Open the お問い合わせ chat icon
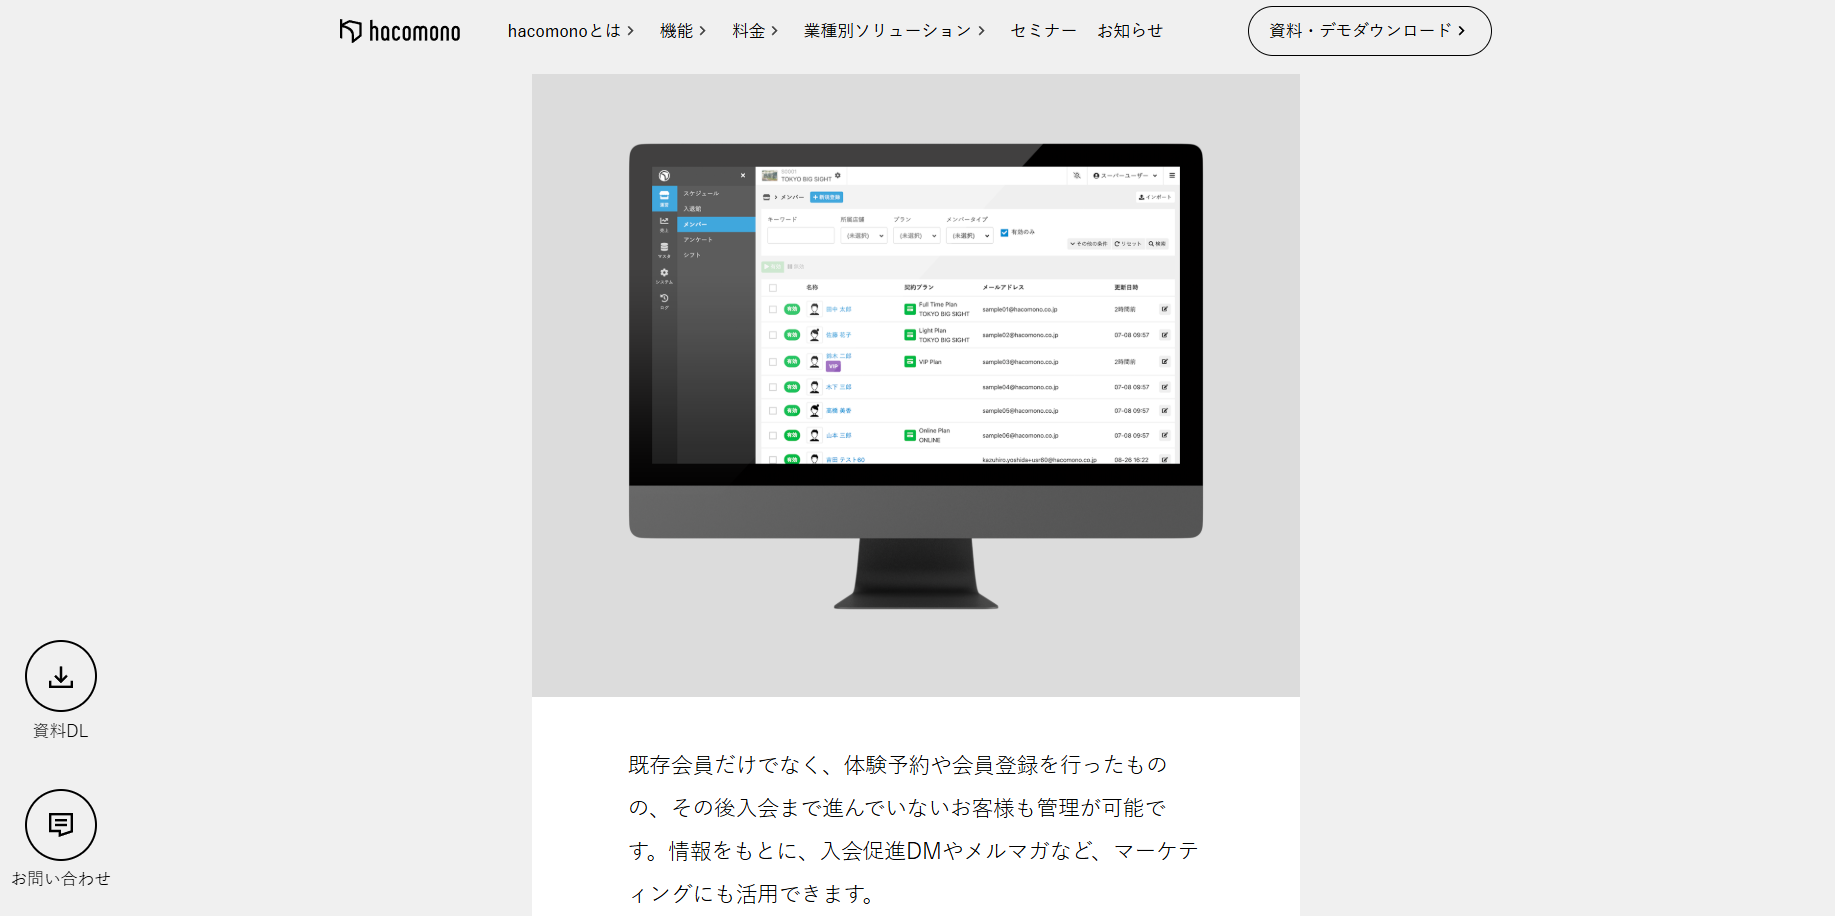The width and height of the screenshot is (1835, 916). [61, 825]
